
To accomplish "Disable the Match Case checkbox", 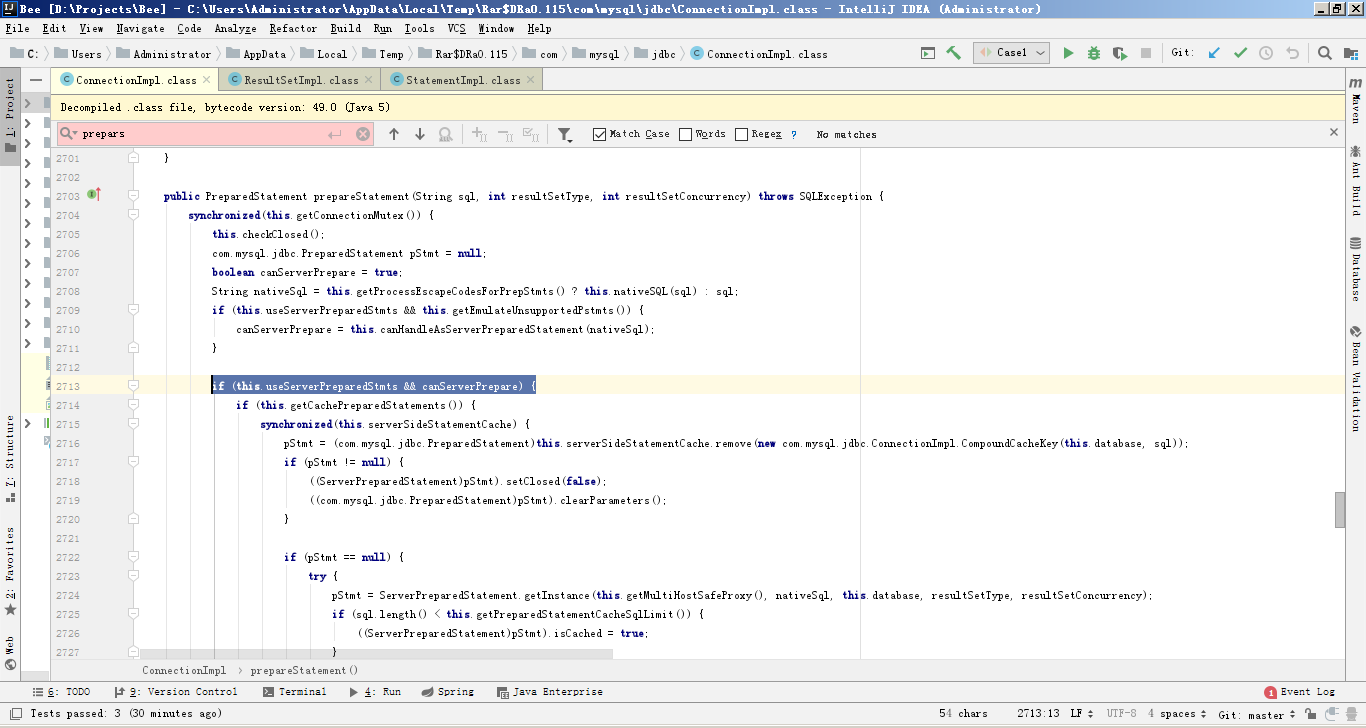I will (x=600, y=134).
